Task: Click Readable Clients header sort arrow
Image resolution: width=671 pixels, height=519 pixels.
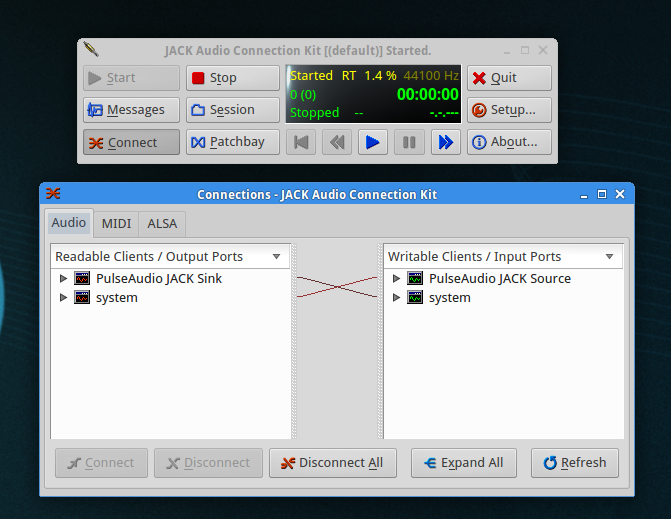Action: pyautogui.click(x=276, y=257)
